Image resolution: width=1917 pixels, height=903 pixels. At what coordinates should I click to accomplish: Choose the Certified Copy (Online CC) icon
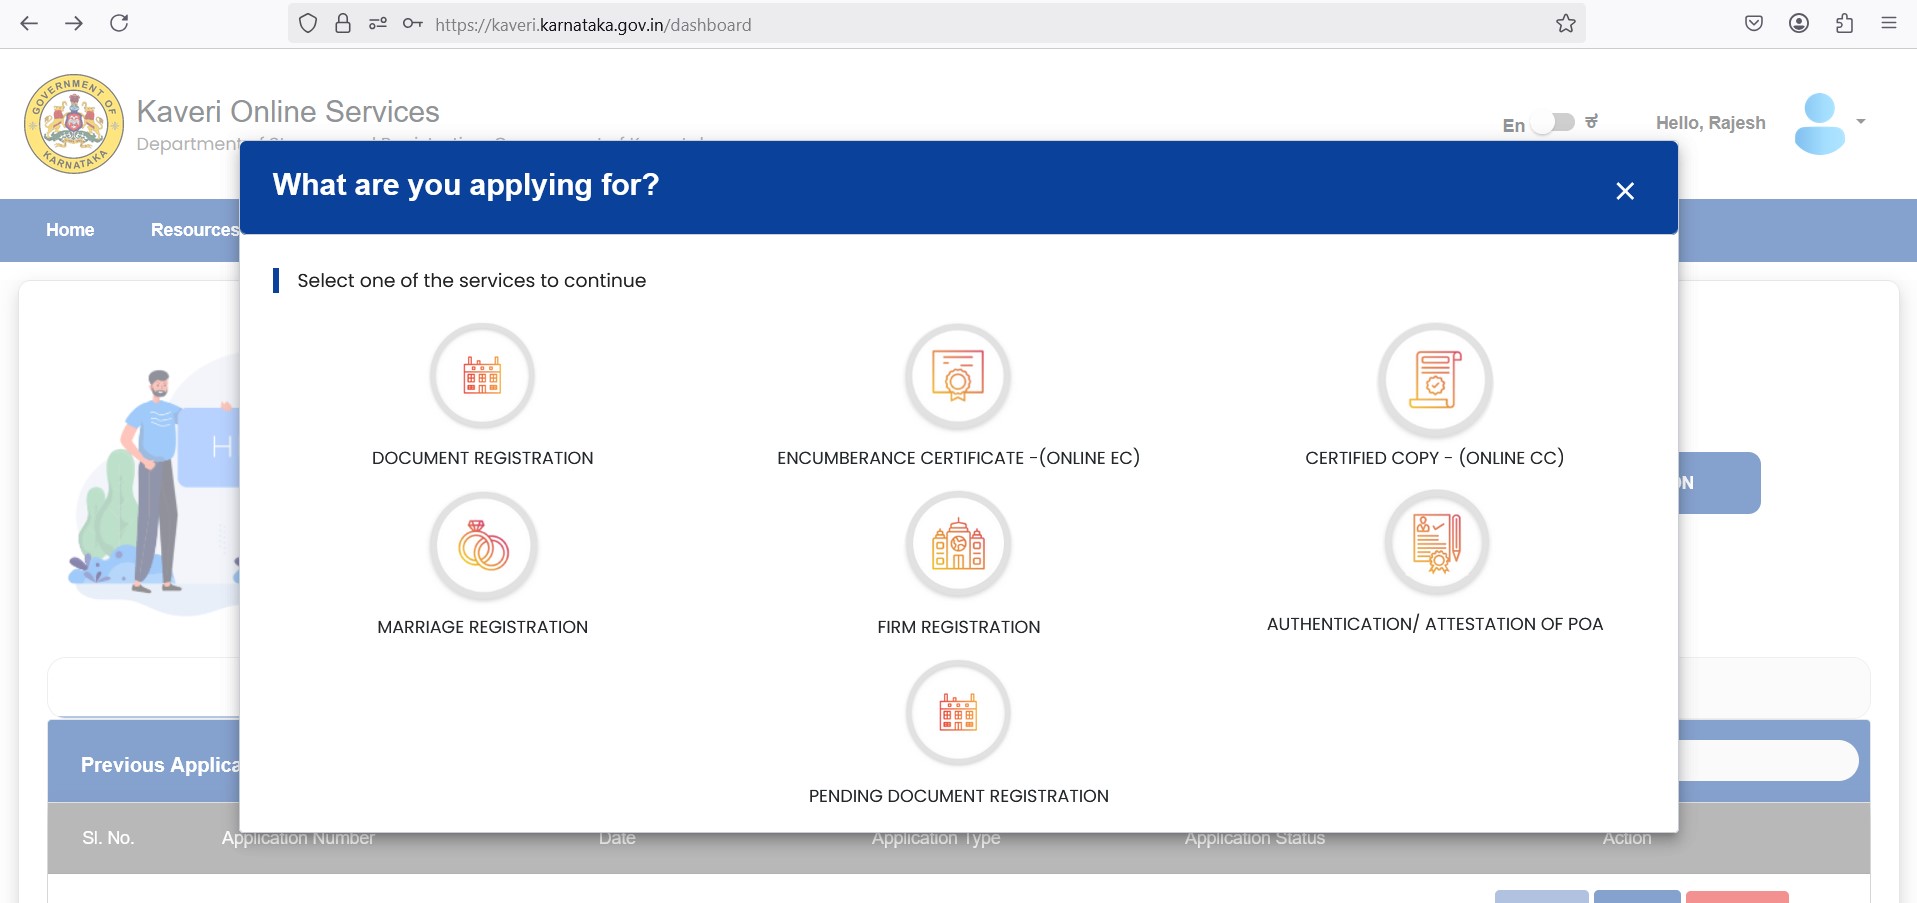point(1435,380)
